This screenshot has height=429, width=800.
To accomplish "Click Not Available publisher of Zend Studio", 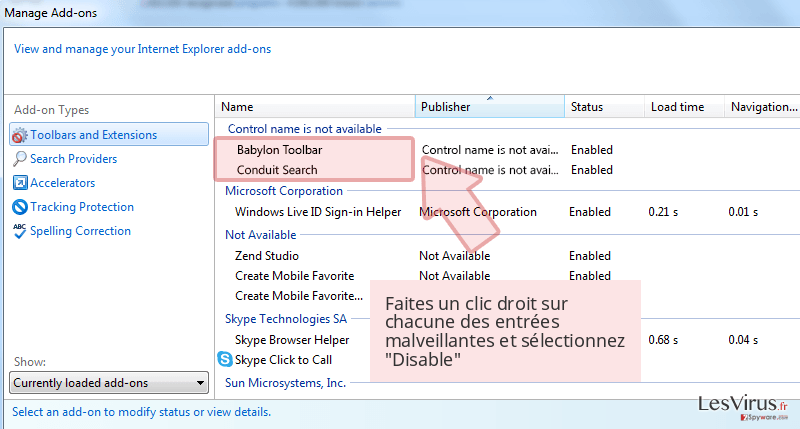I will pyautogui.click(x=454, y=256).
